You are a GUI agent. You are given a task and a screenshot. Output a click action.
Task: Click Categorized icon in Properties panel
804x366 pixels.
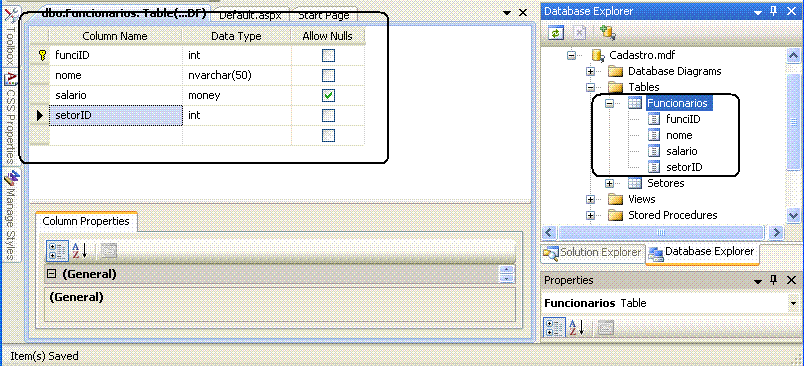point(554,327)
